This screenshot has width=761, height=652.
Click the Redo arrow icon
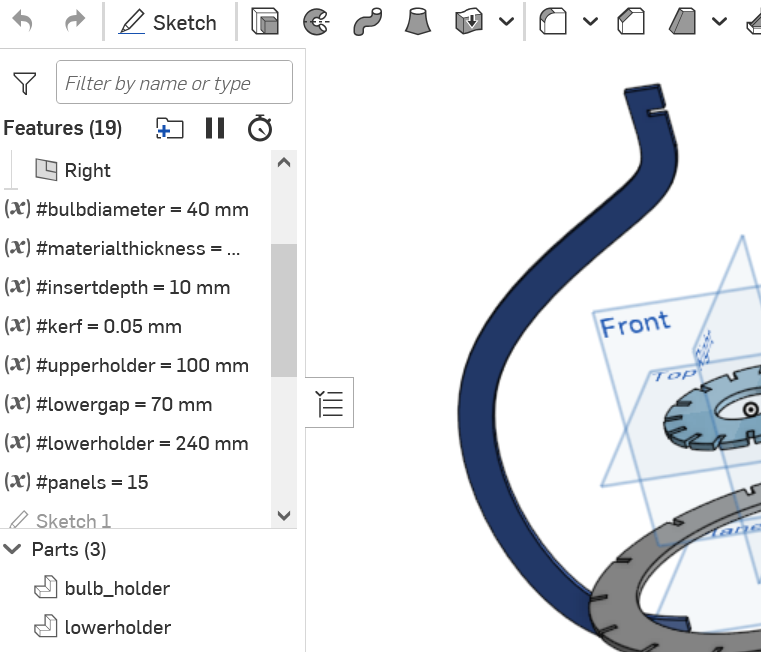pos(75,22)
